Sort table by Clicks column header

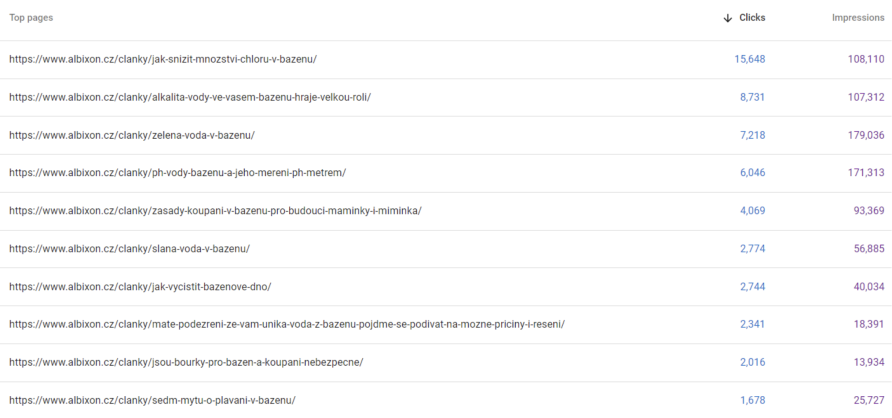(752, 18)
